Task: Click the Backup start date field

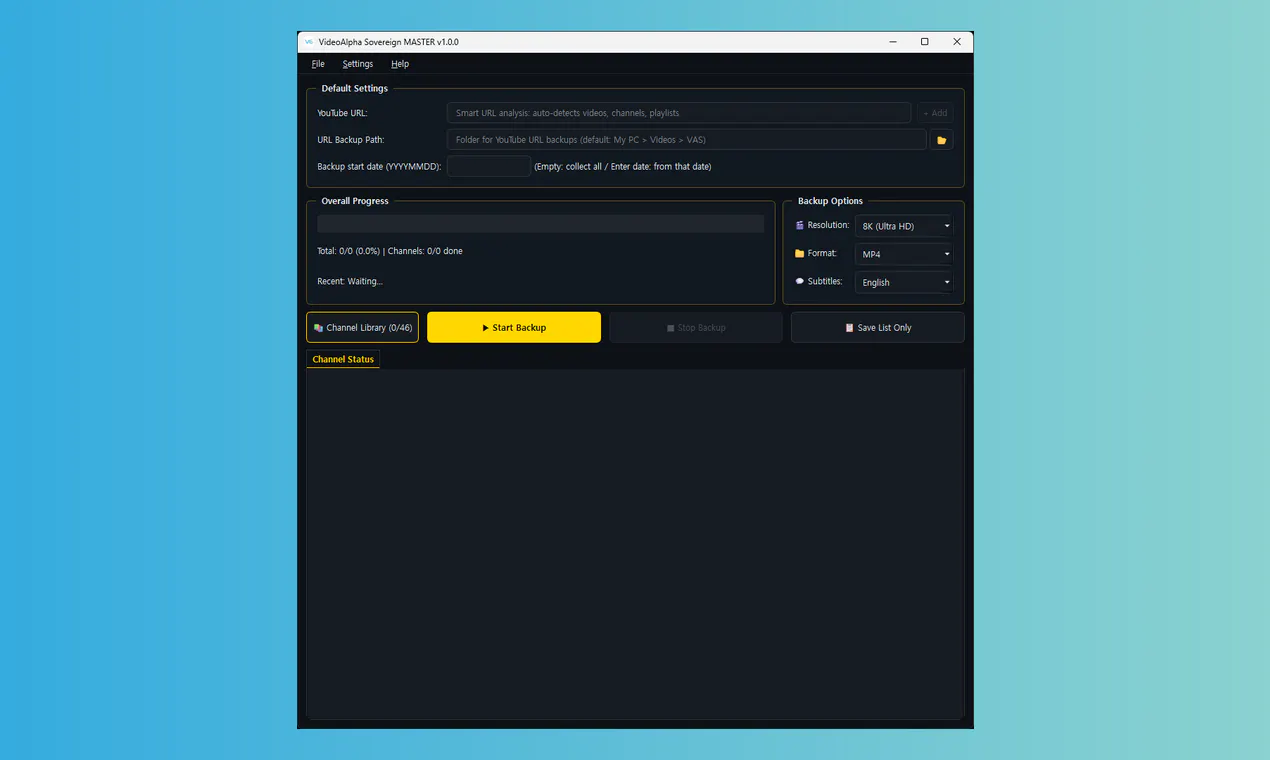Action: coord(489,166)
